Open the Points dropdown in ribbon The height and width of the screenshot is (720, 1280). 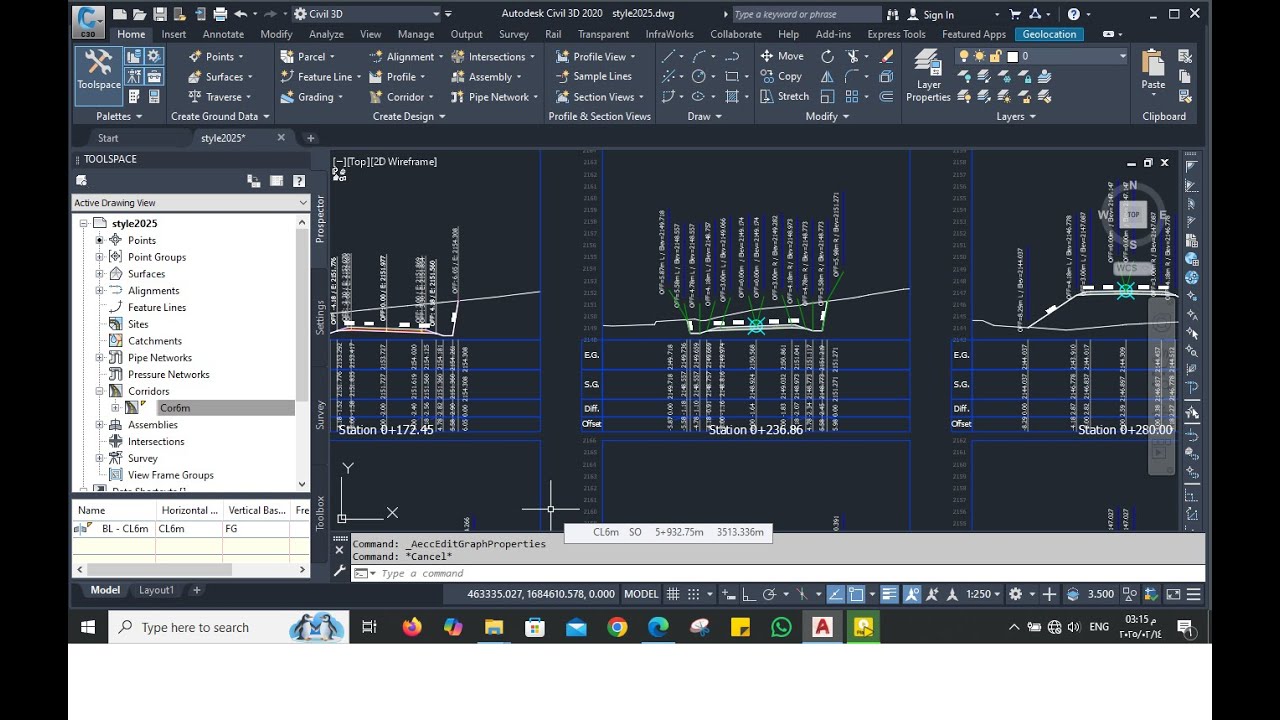216,57
